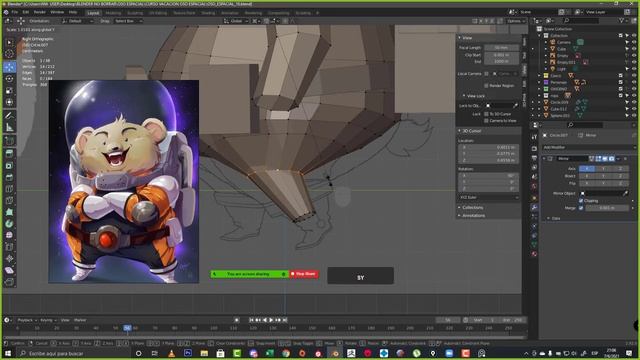Select the Measure ruler tool

[9, 128]
